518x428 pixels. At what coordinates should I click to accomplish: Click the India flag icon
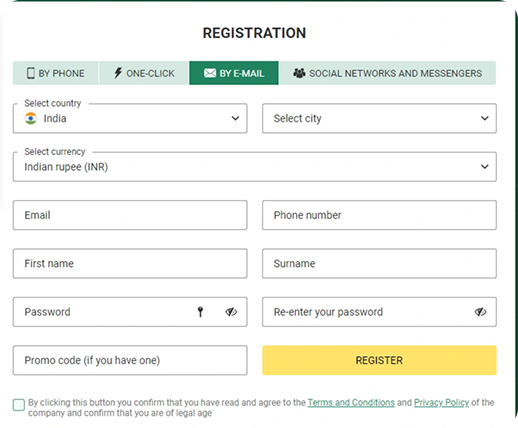(x=31, y=118)
